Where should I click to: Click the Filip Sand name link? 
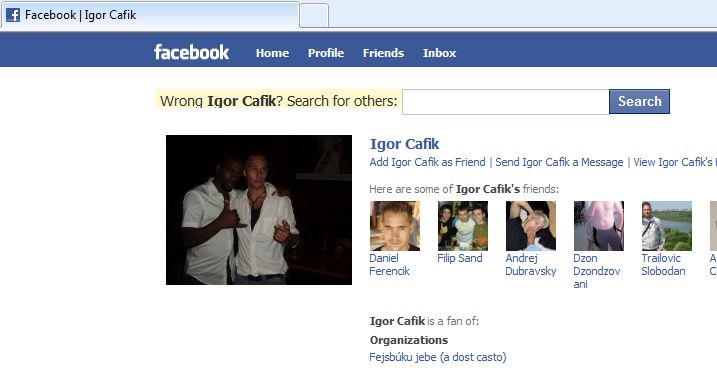460,259
